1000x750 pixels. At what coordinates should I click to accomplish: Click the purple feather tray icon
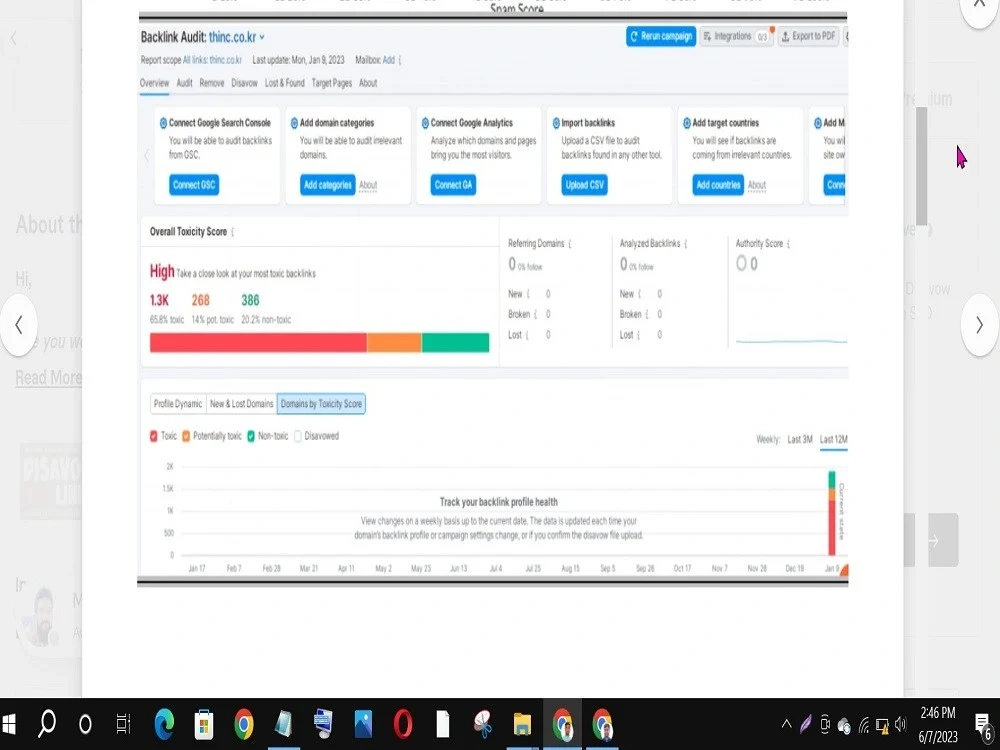pos(805,724)
